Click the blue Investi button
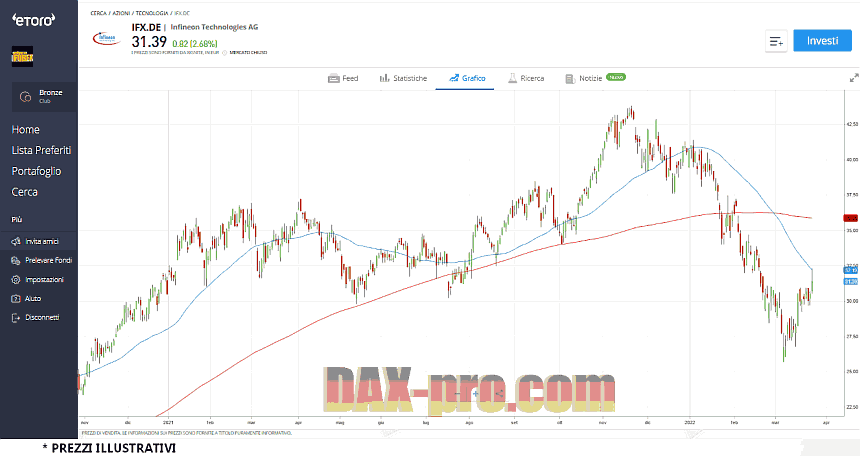Viewport: 860px width, 456px height. click(822, 41)
